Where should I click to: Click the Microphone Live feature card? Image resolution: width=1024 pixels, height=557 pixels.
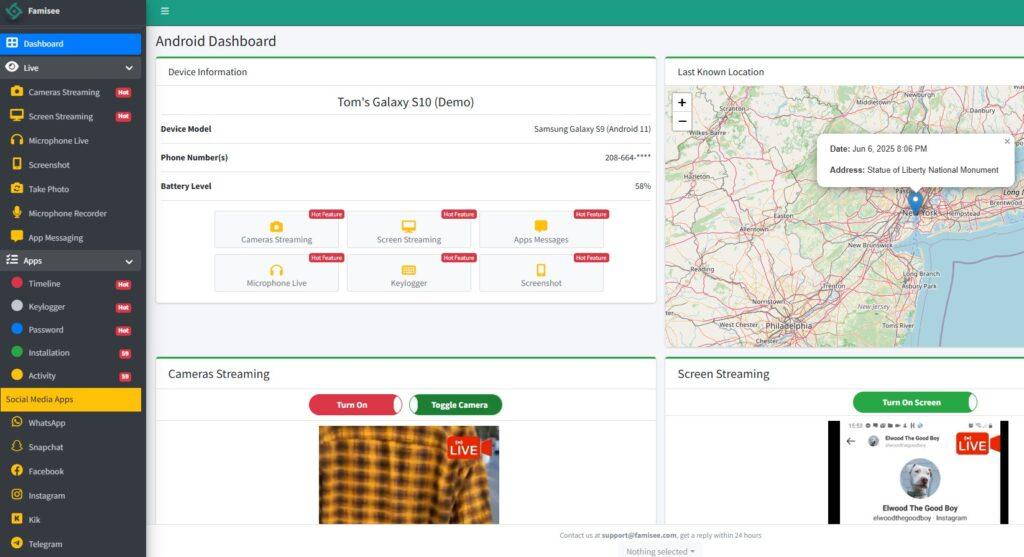276,273
